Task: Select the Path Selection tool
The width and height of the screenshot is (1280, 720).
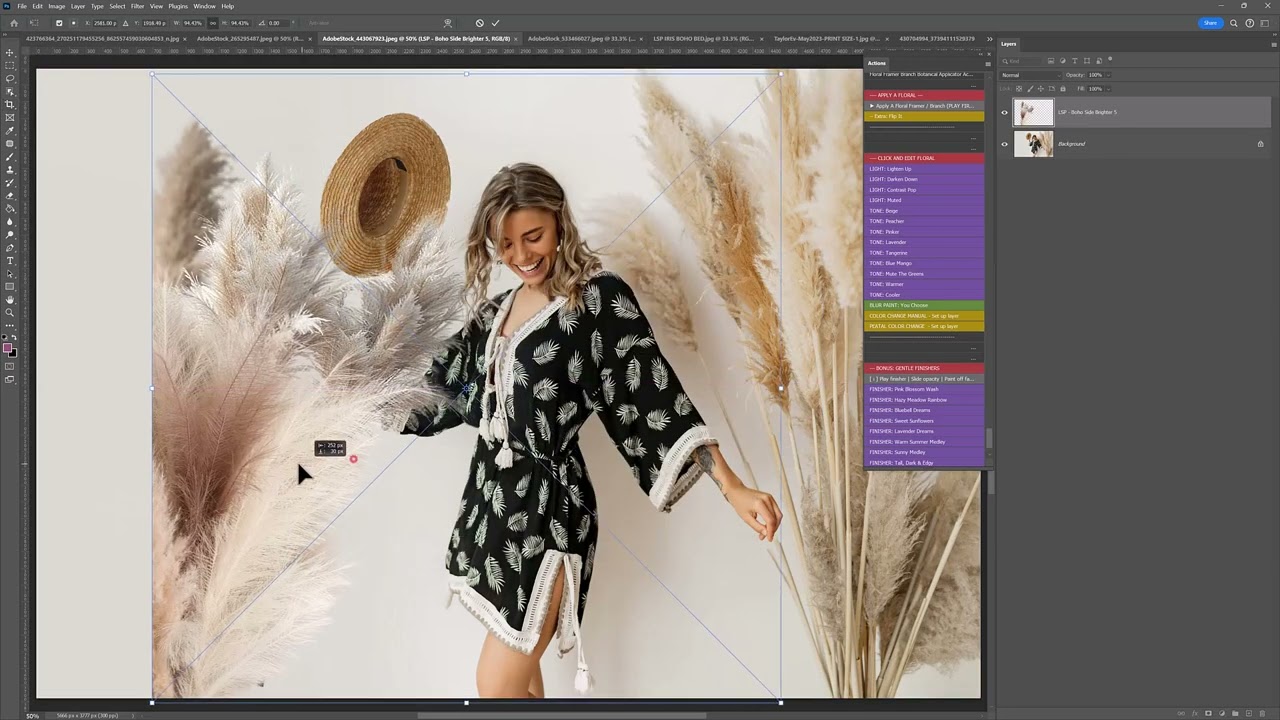Action: [10, 273]
